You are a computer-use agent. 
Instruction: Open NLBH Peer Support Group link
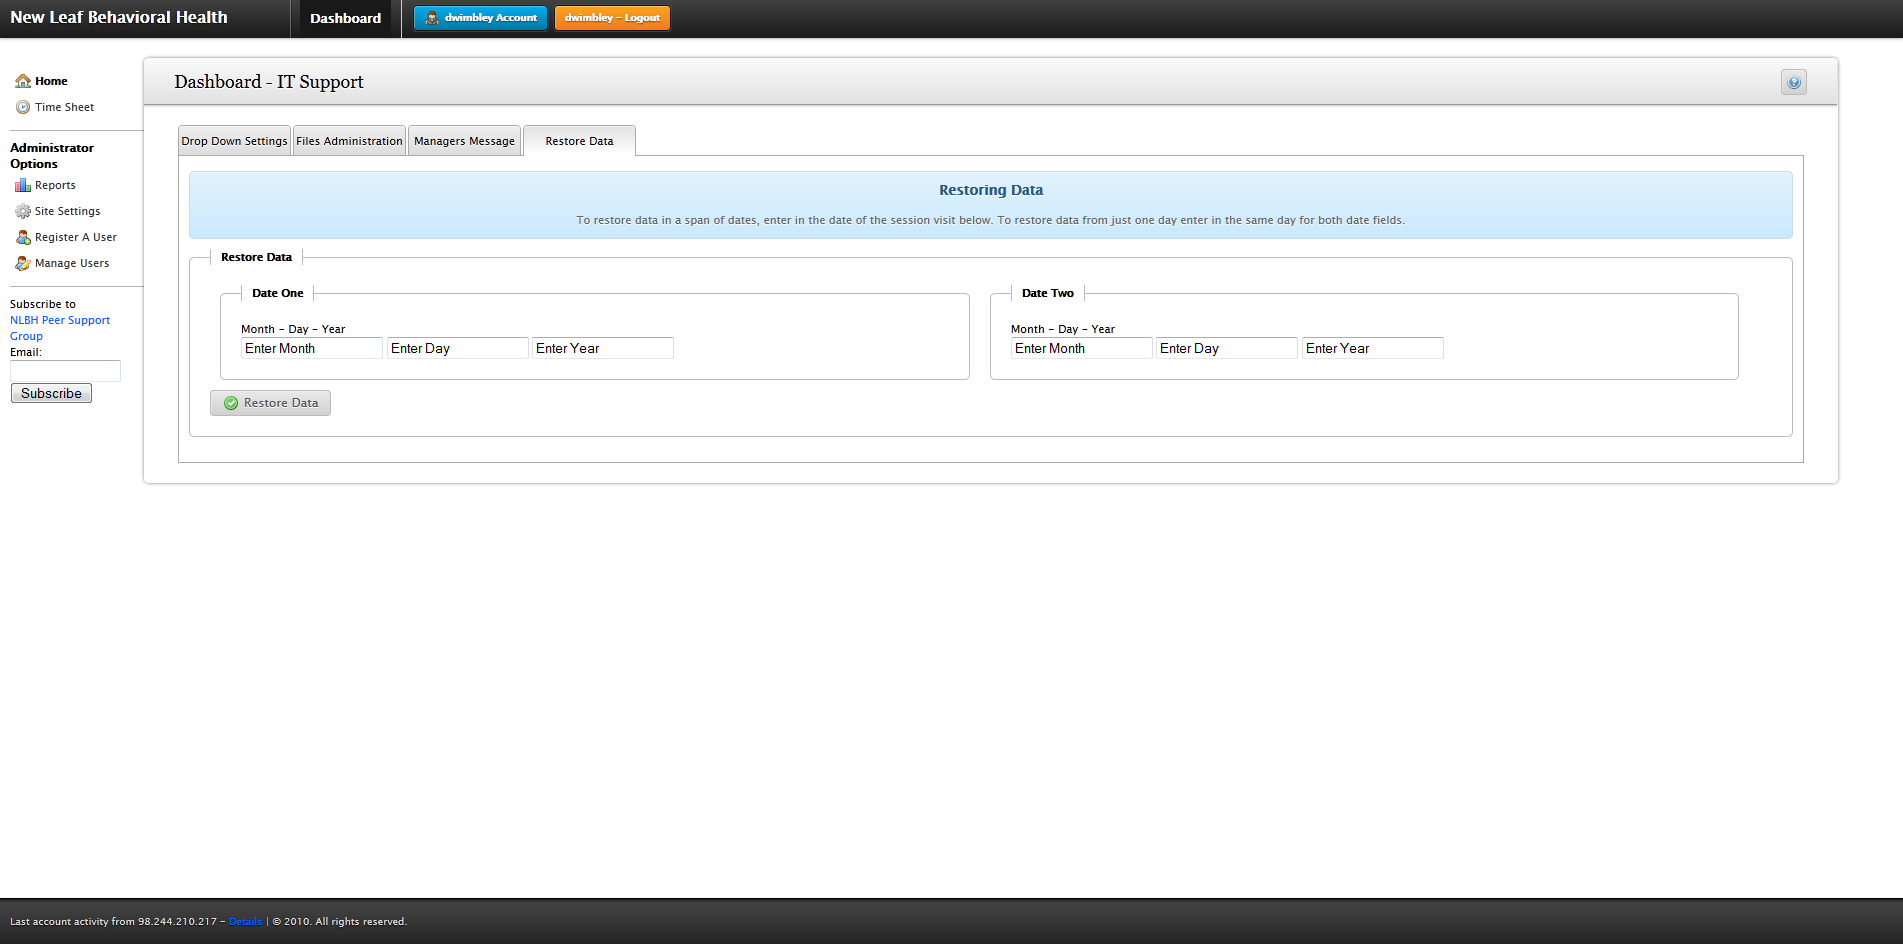60,320
